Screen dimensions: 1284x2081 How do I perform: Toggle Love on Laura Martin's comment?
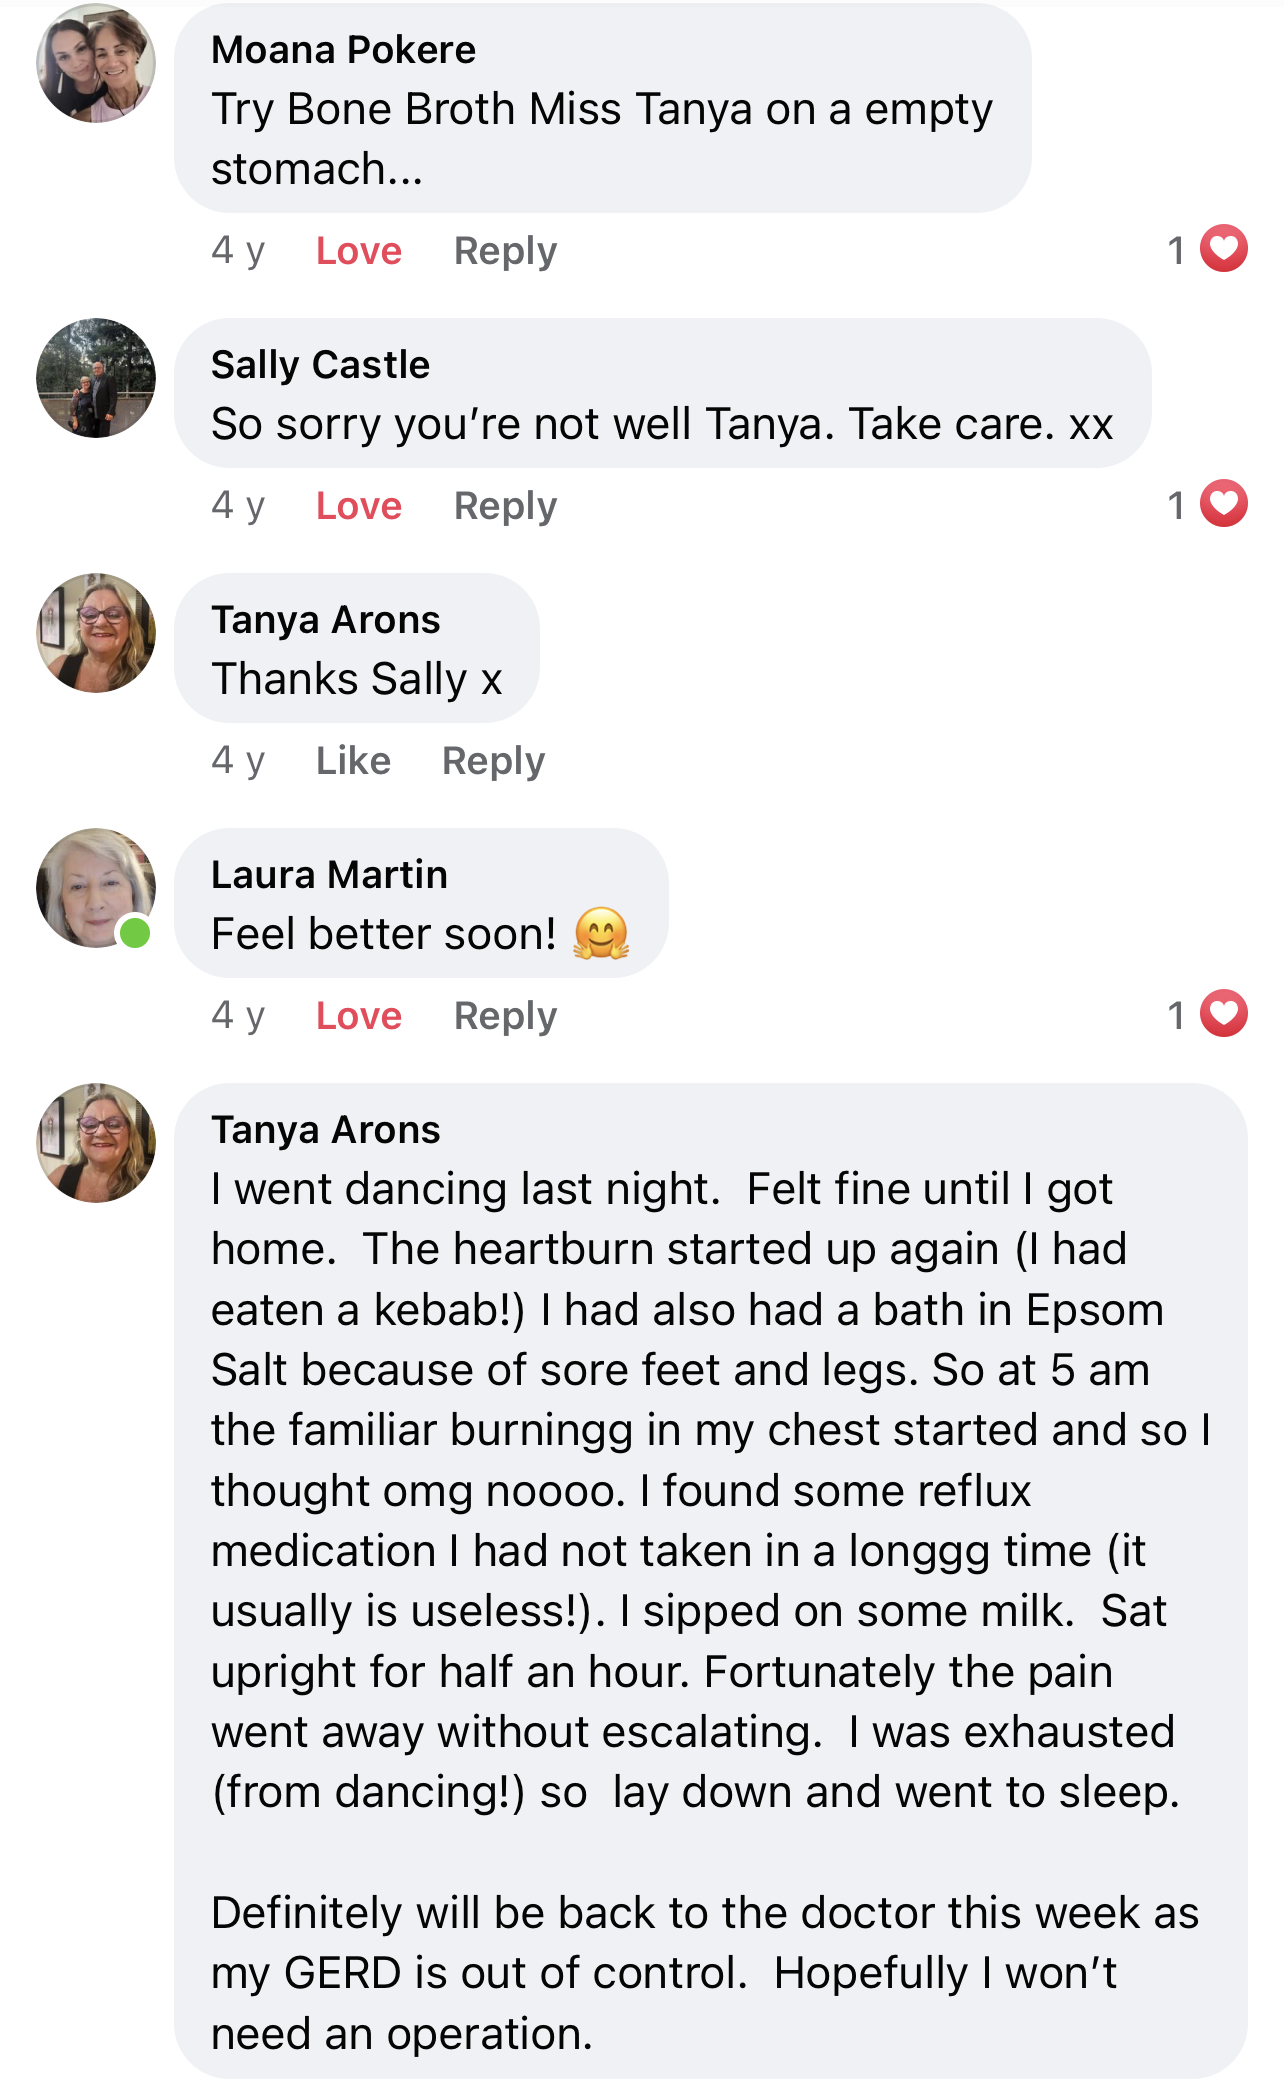point(359,1016)
